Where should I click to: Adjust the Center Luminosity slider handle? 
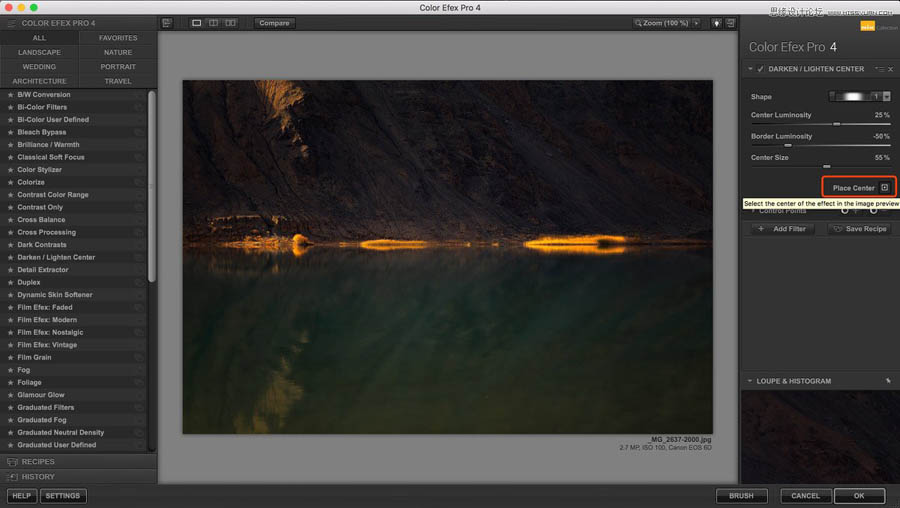point(837,124)
